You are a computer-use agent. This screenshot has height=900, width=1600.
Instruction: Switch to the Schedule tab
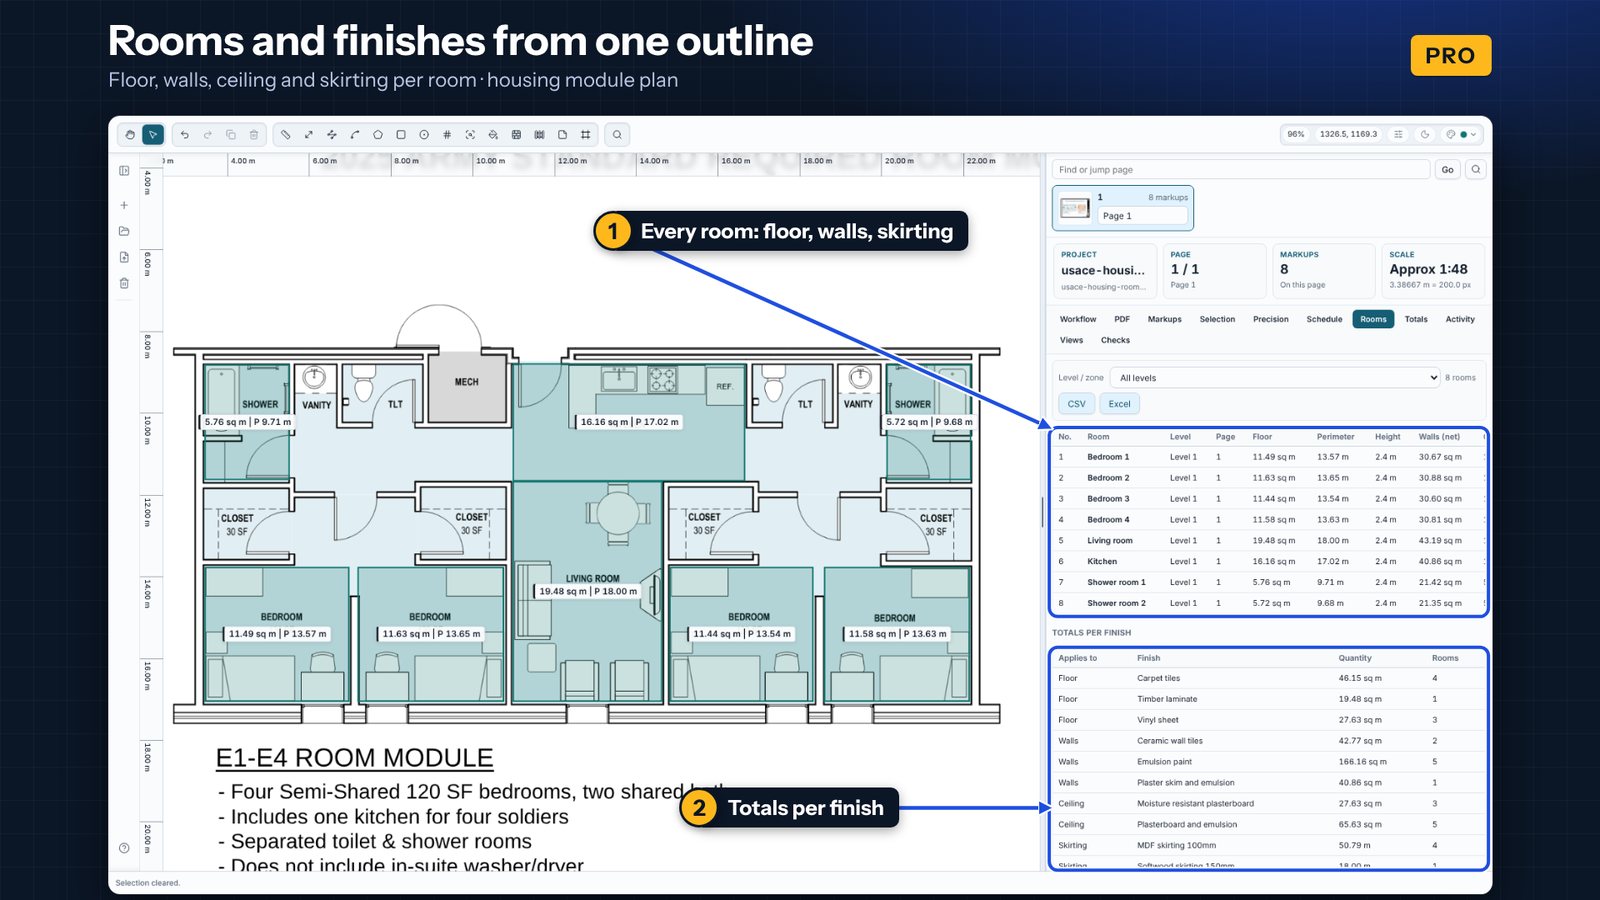(1324, 319)
